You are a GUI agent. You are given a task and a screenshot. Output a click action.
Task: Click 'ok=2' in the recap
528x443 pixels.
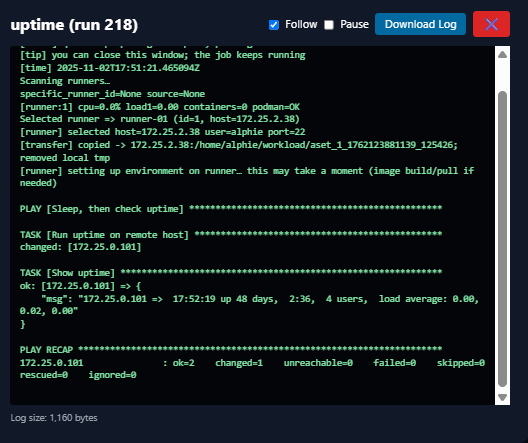click(184, 363)
